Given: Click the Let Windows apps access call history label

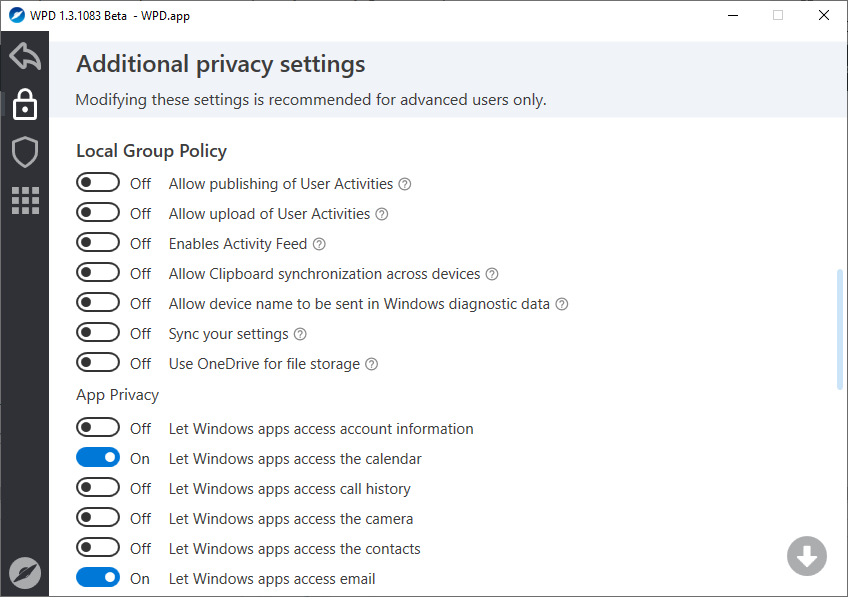Looking at the screenshot, I should pos(289,489).
